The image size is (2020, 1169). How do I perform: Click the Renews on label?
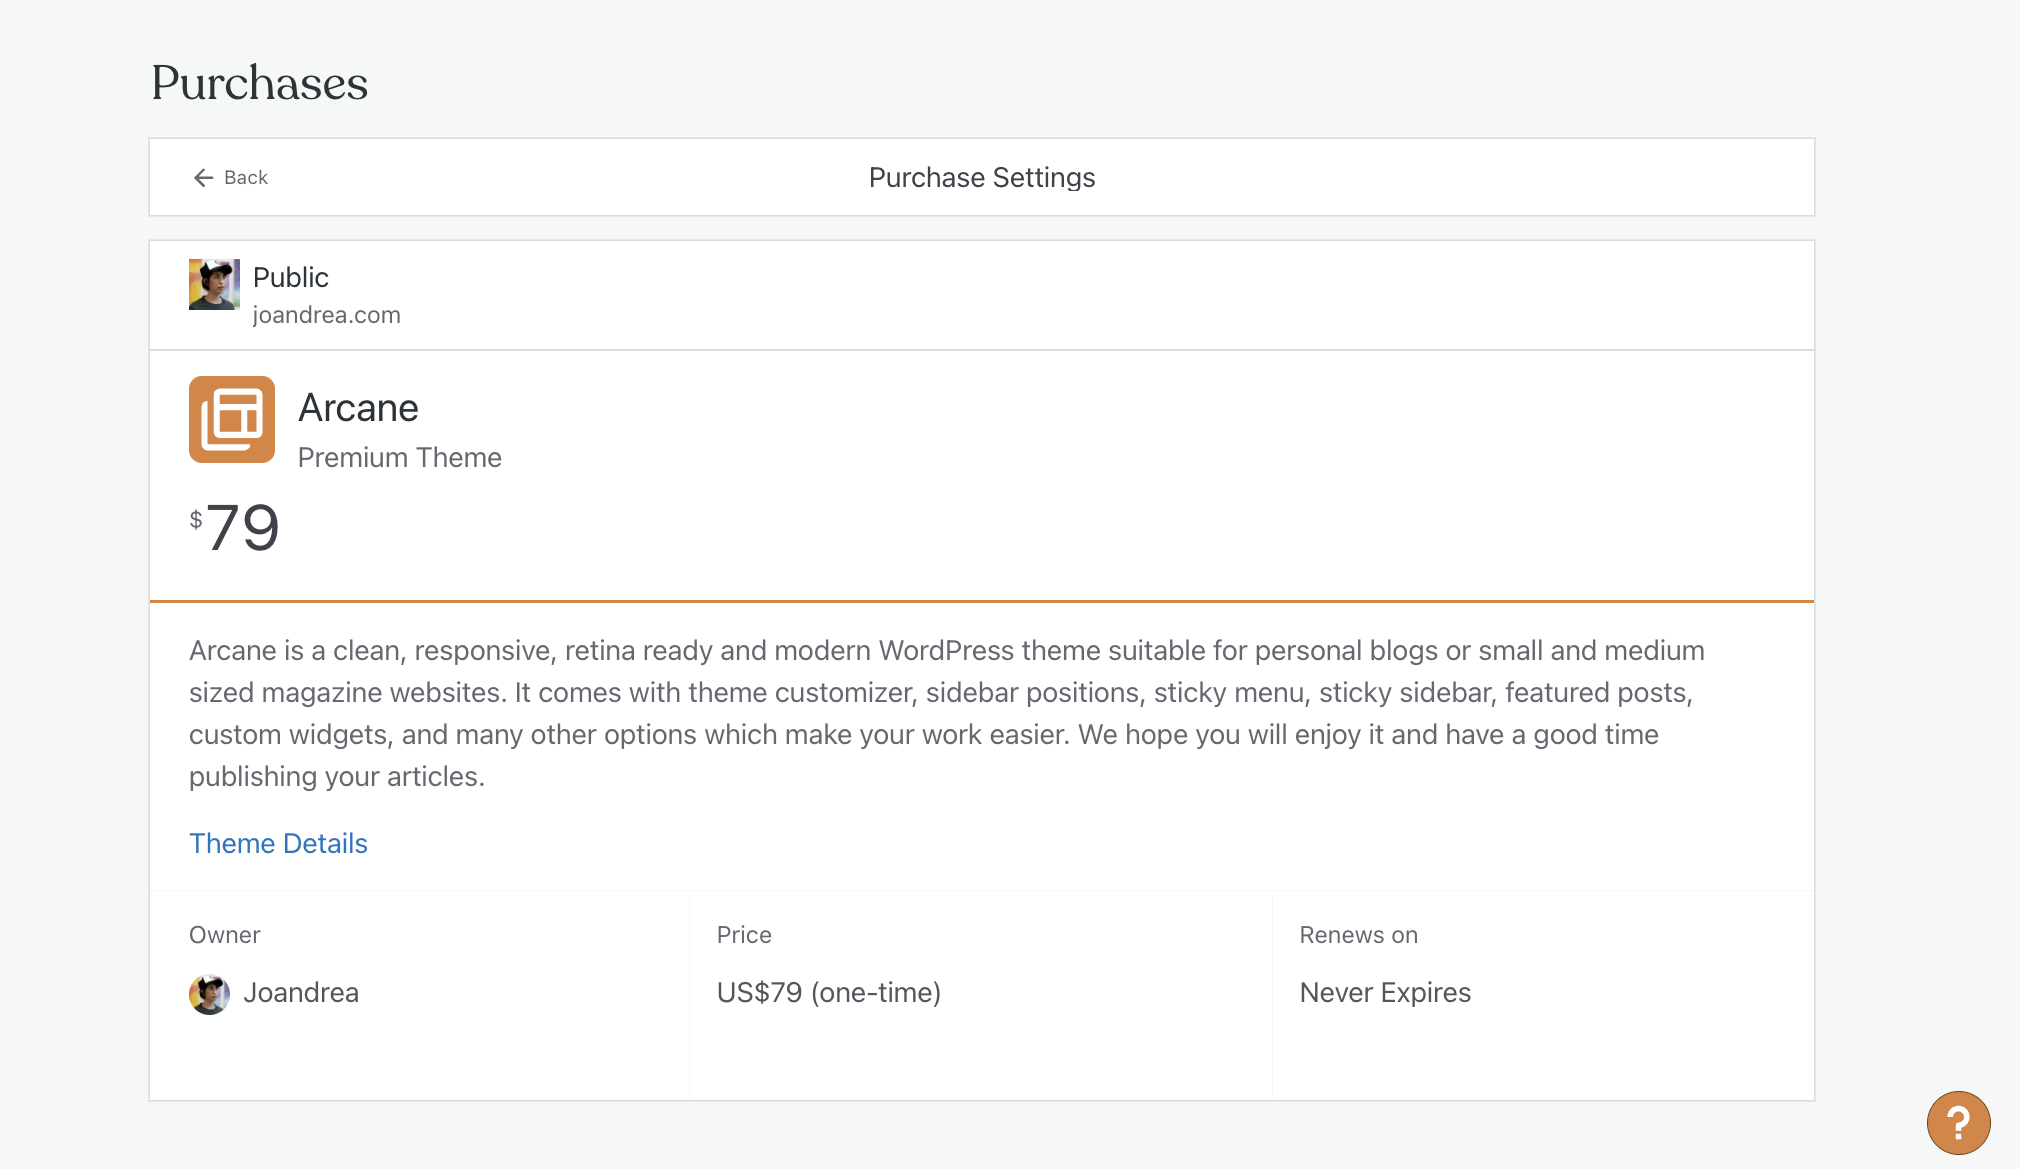click(1358, 935)
